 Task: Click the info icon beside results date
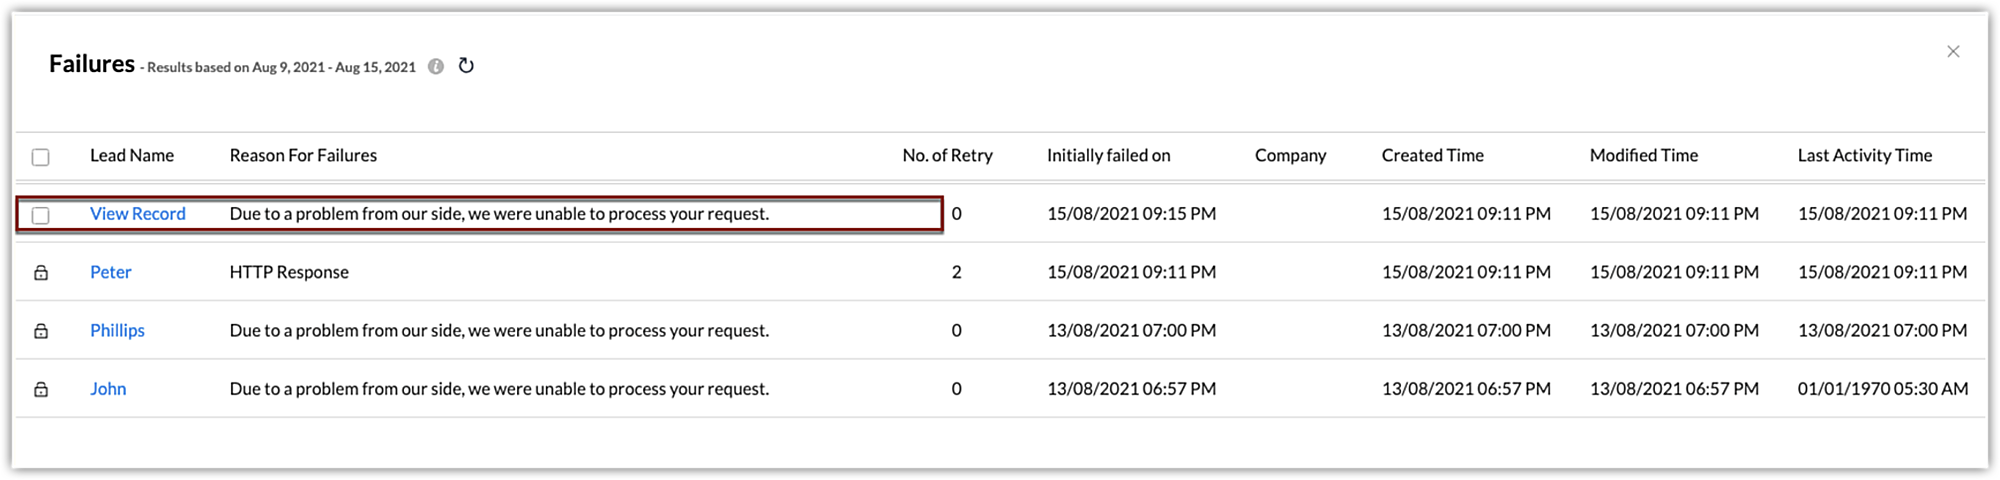436,67
